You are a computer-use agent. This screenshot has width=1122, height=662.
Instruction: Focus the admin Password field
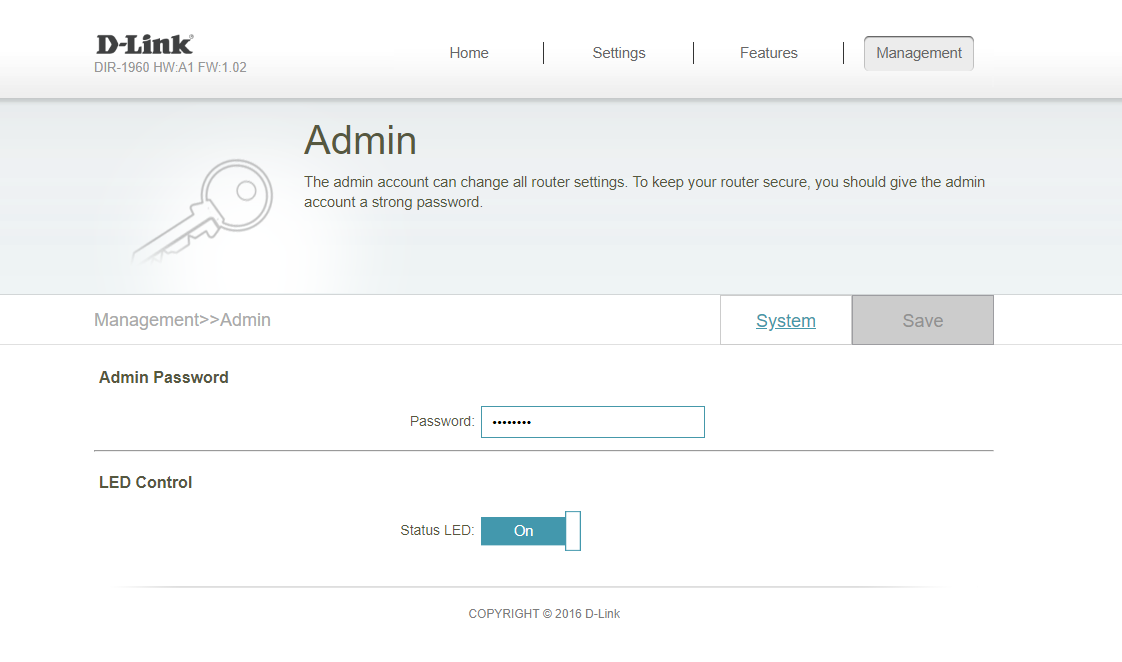592,422
